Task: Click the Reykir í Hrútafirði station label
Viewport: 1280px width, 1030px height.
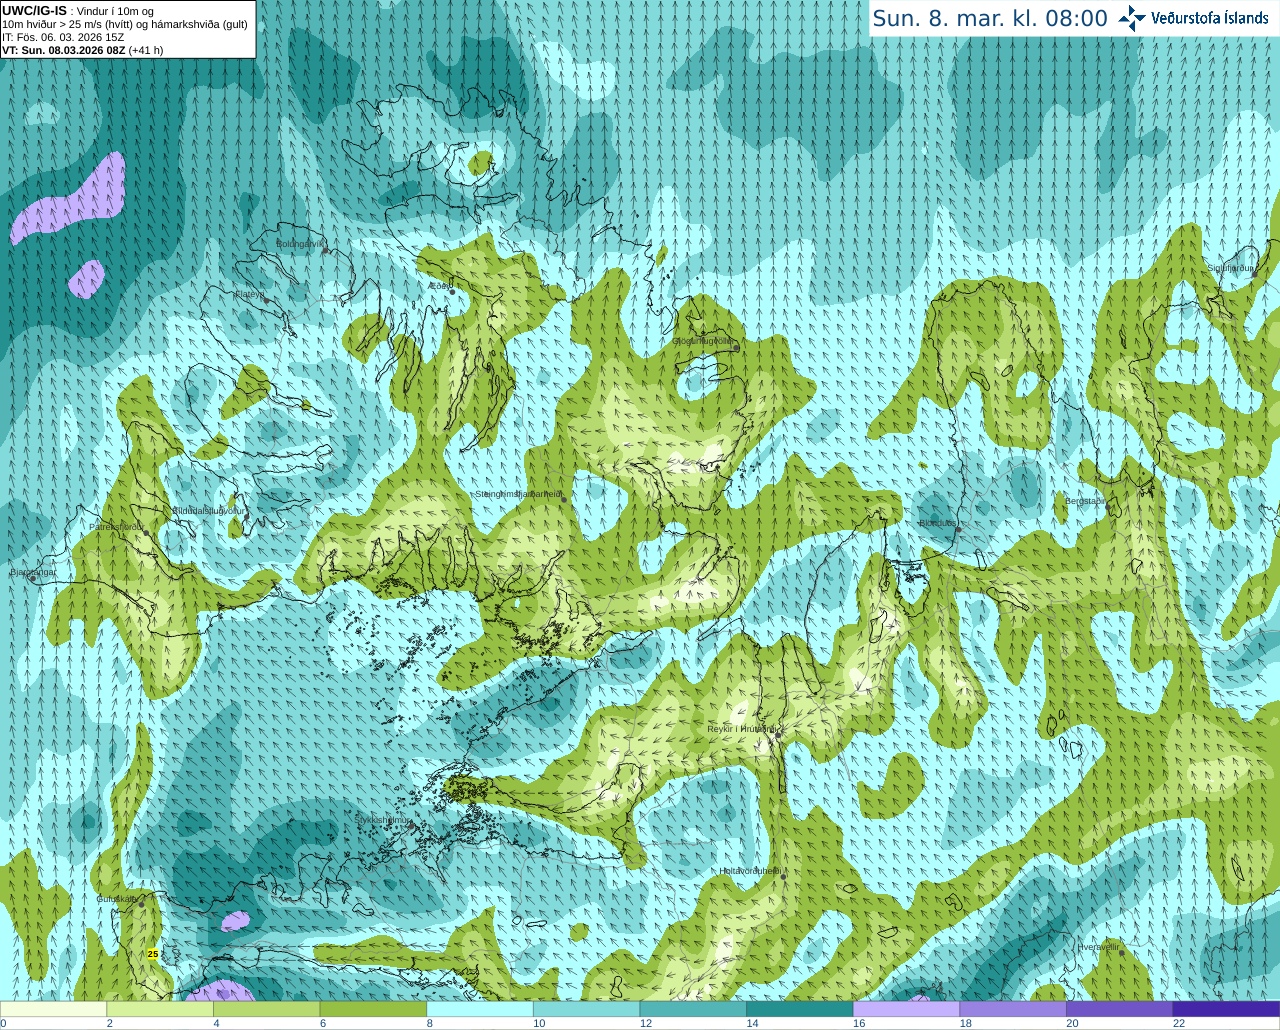Action: (742, 729)
